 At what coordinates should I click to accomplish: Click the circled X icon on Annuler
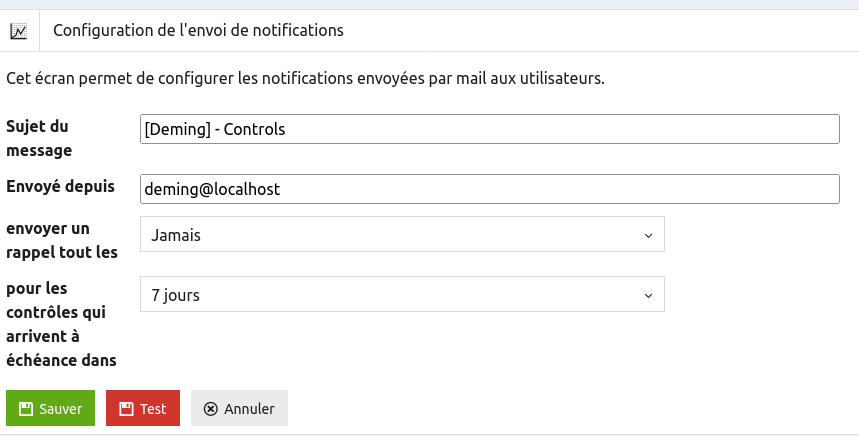click(x=210, y=409)
